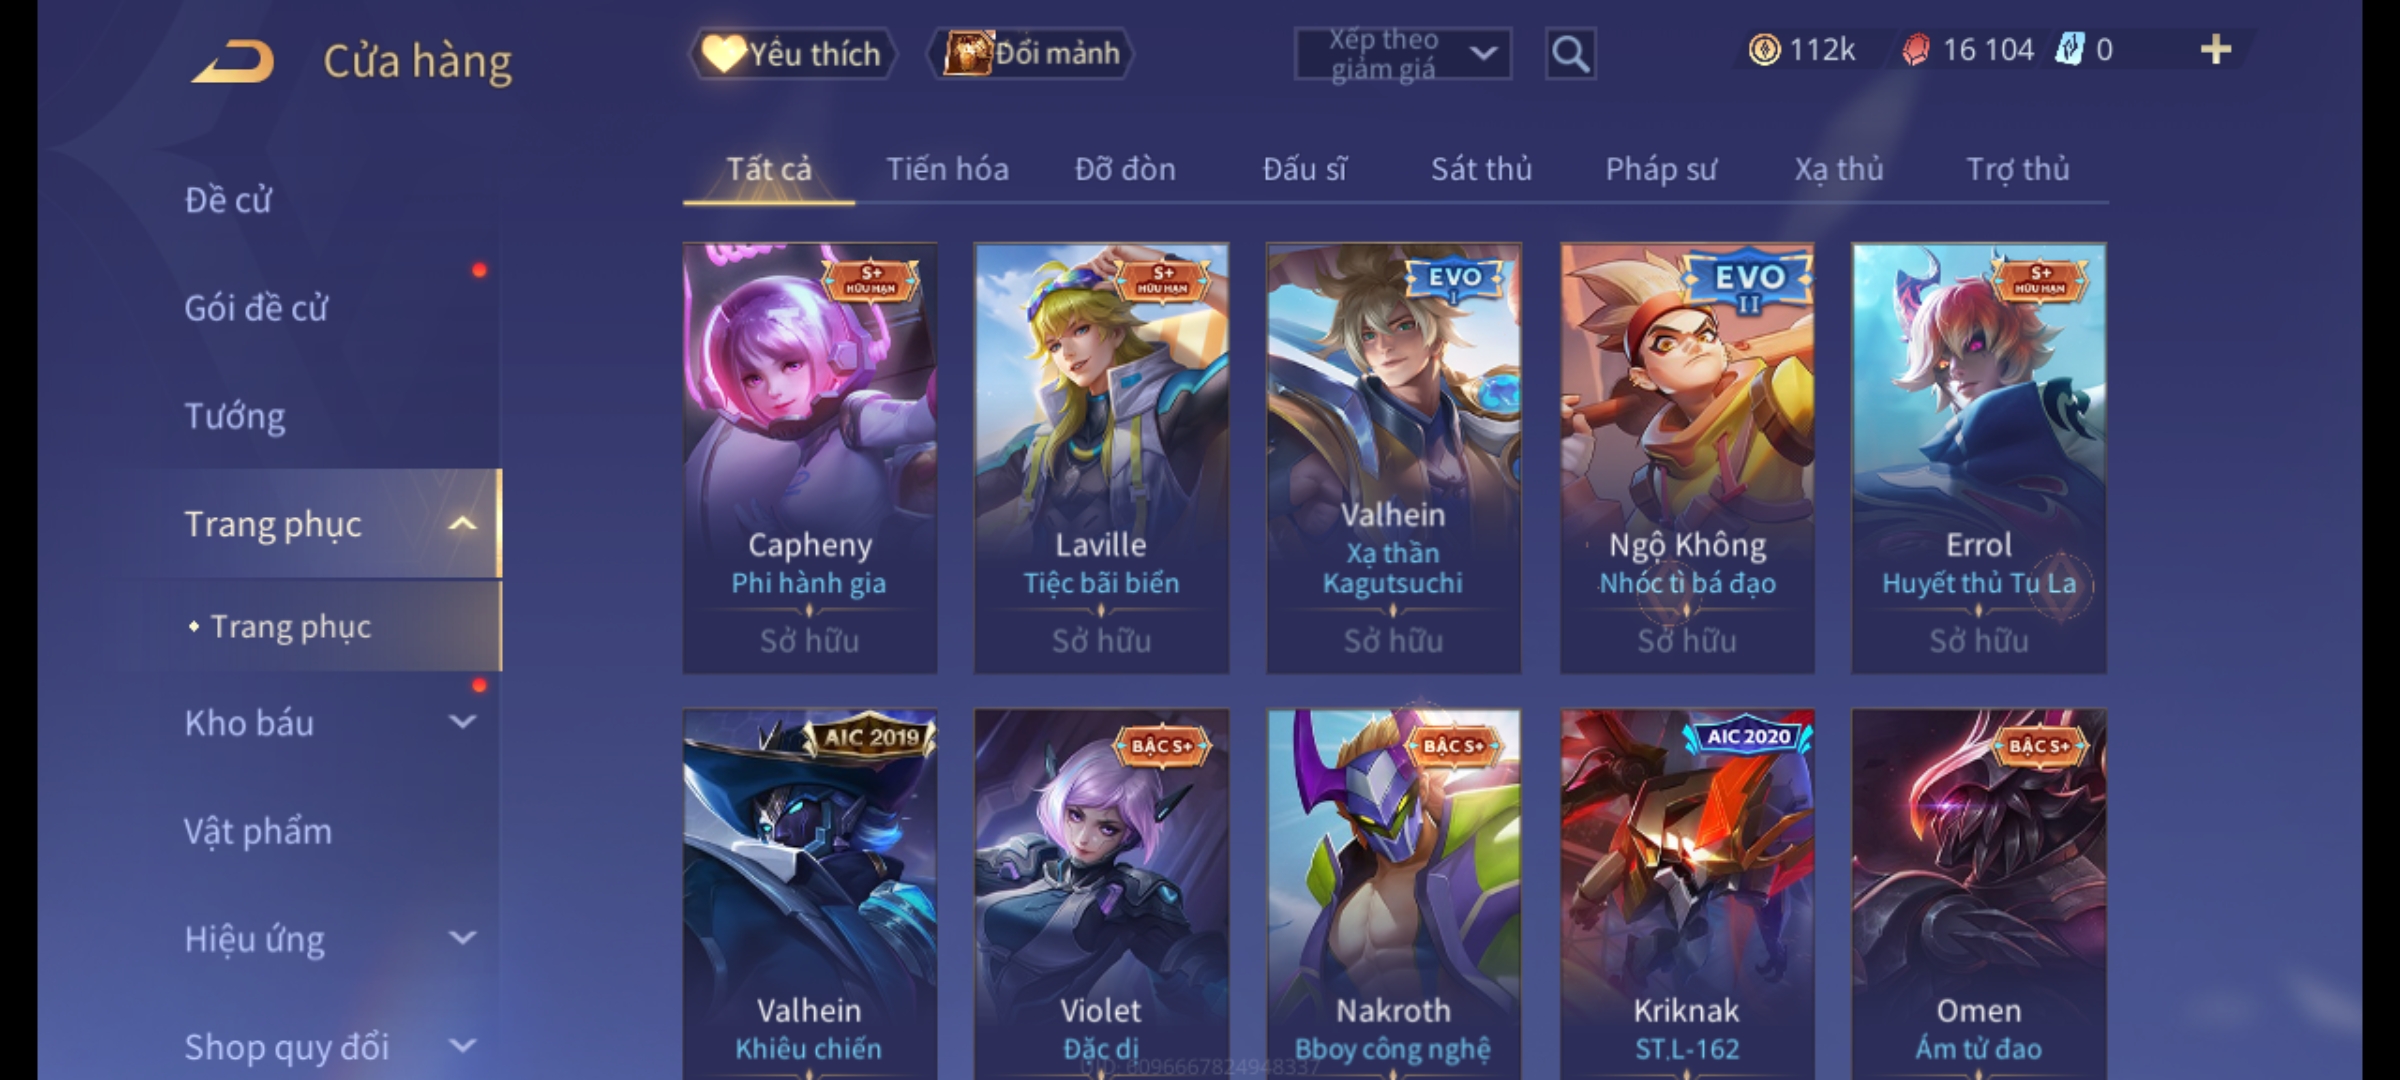This screenshot has width=2400, height=1080.
Task: Tap the plus icon to add currency
Action: pyautogui.click(x=2216, y=50)
